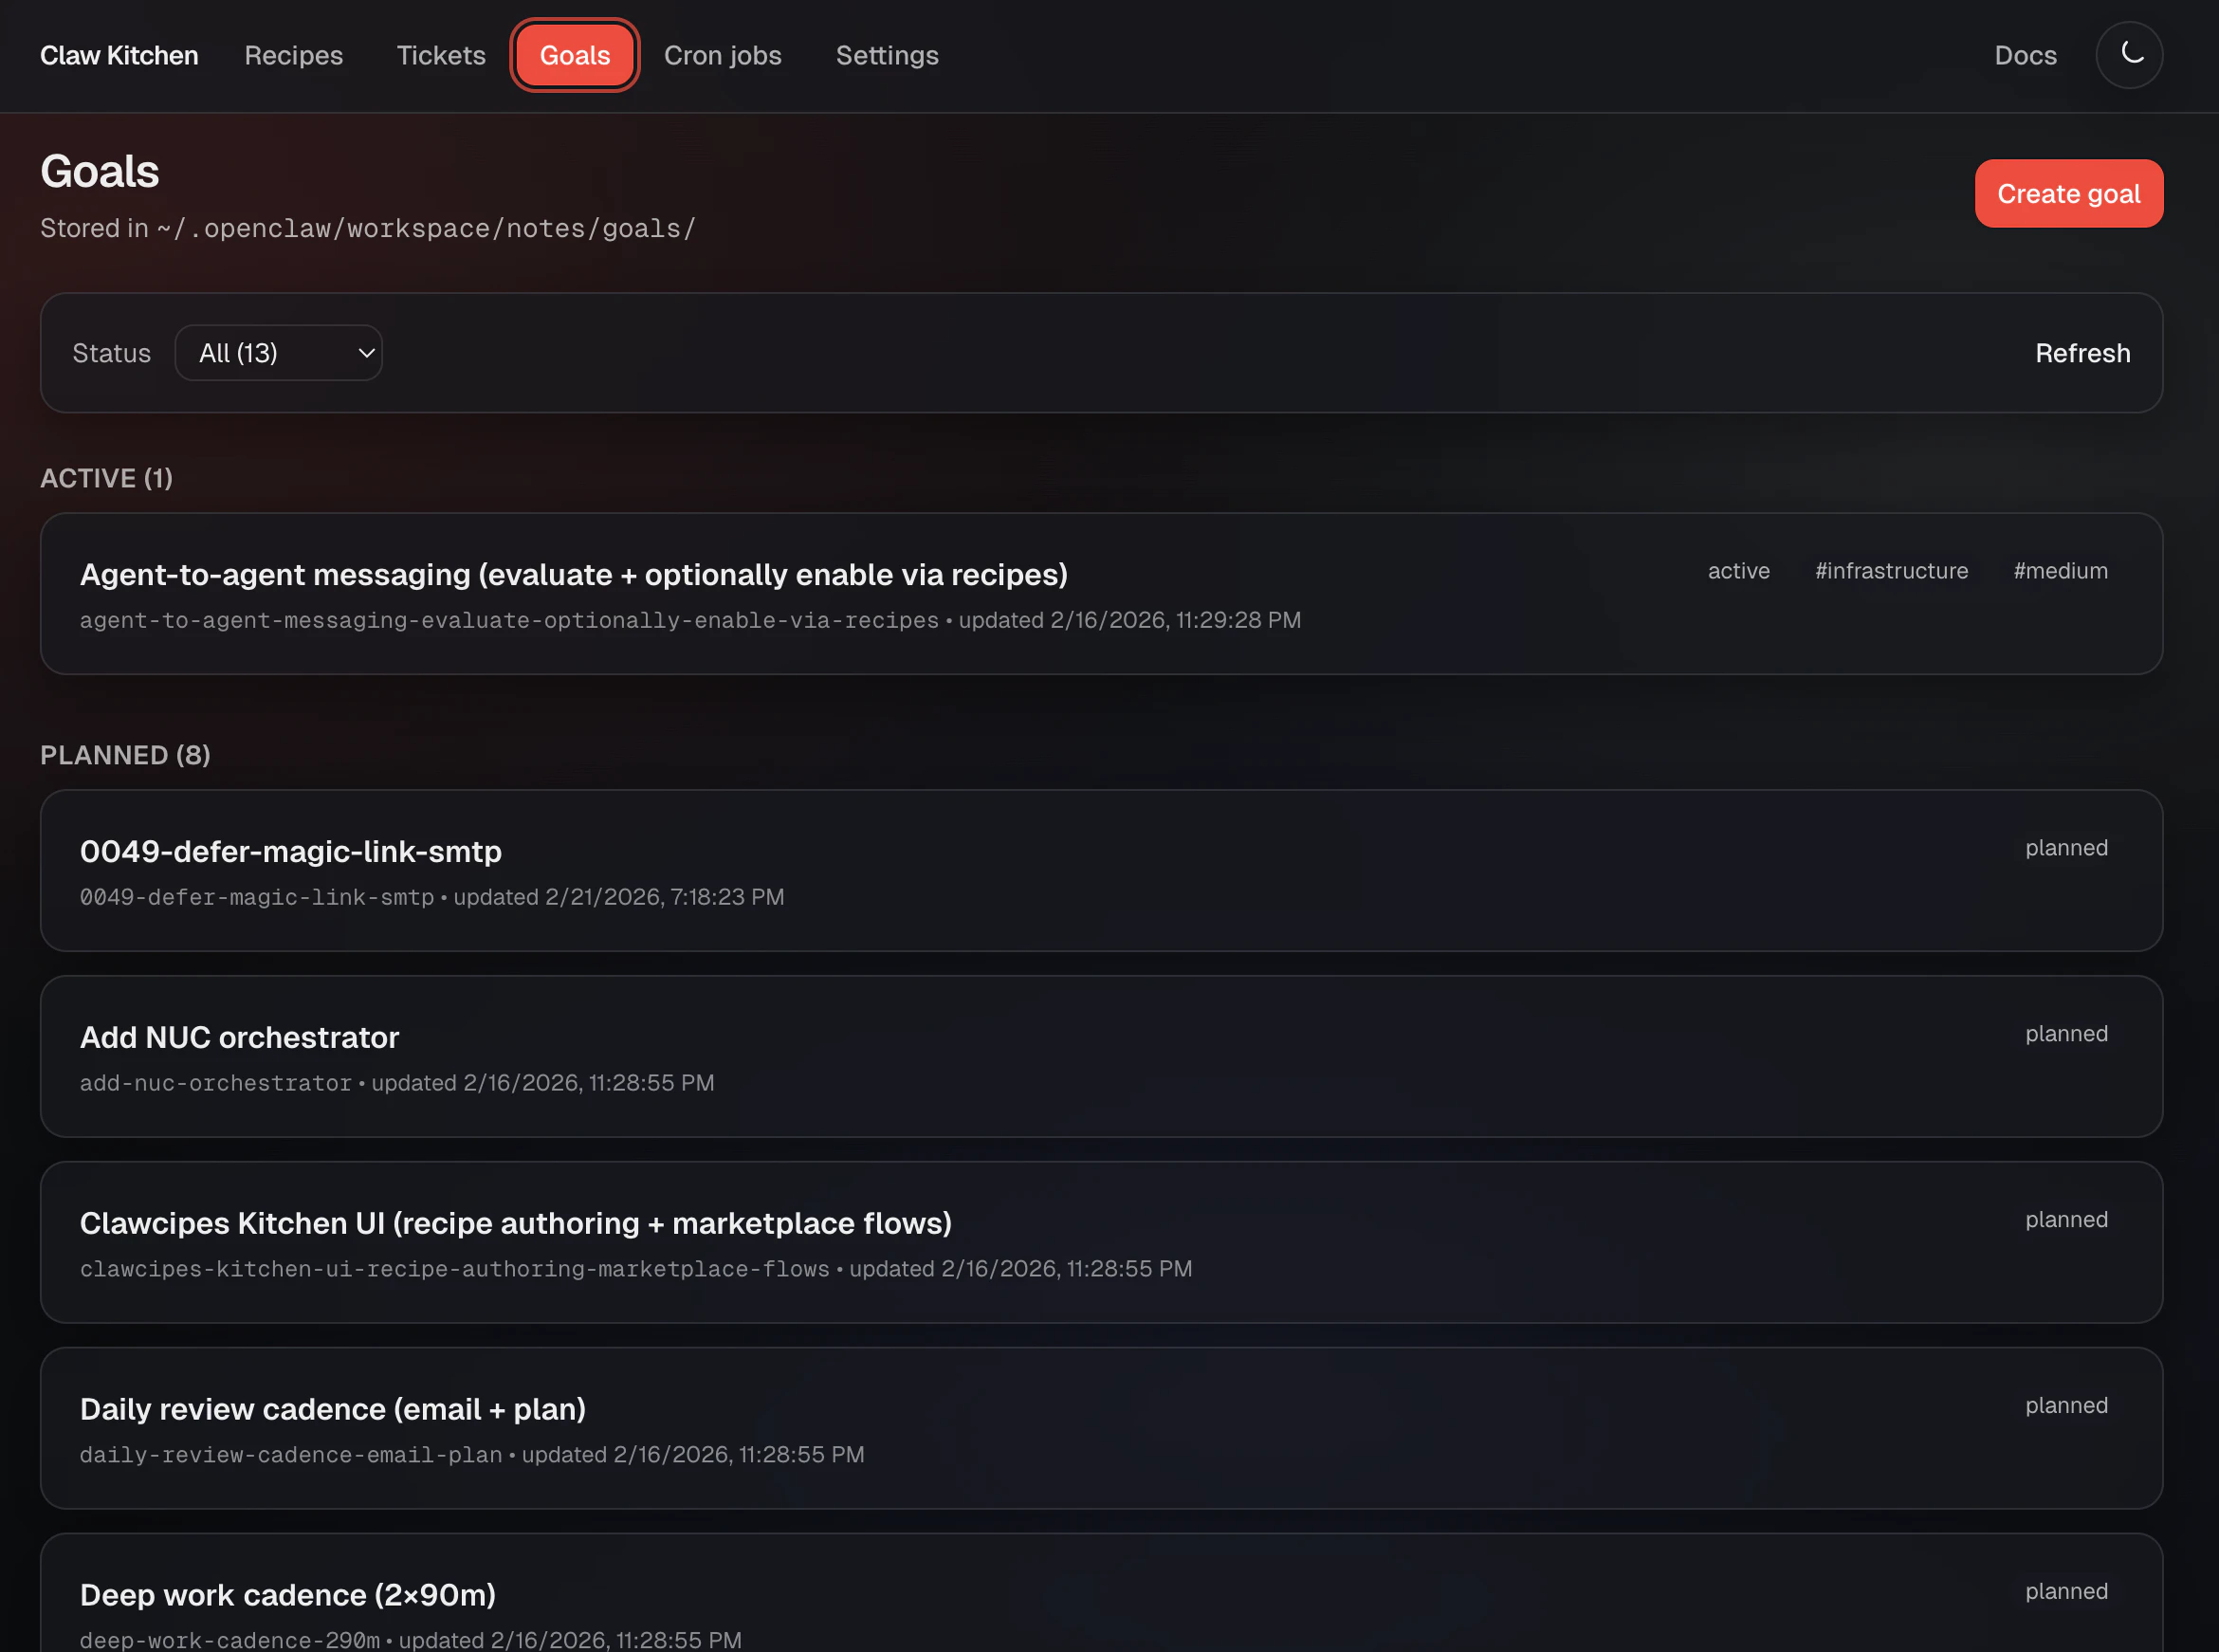Switch to Cron jobs tab
The width and height of the screenshot is (2219, 1652).
722,55
